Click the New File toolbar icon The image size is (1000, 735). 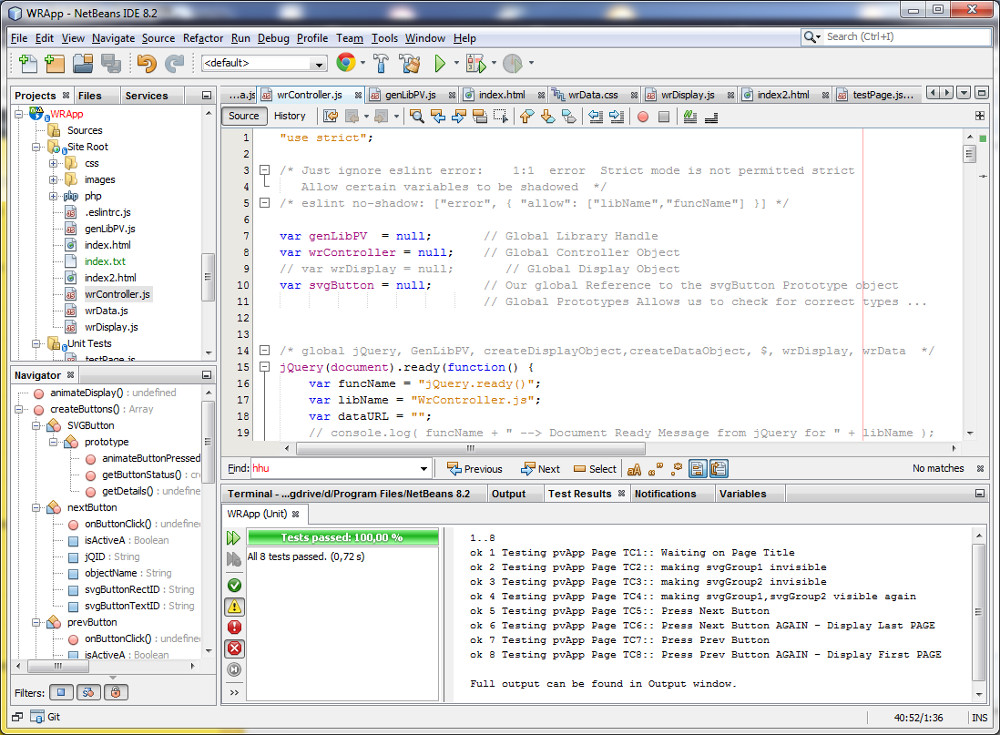(x=27, y=63)
